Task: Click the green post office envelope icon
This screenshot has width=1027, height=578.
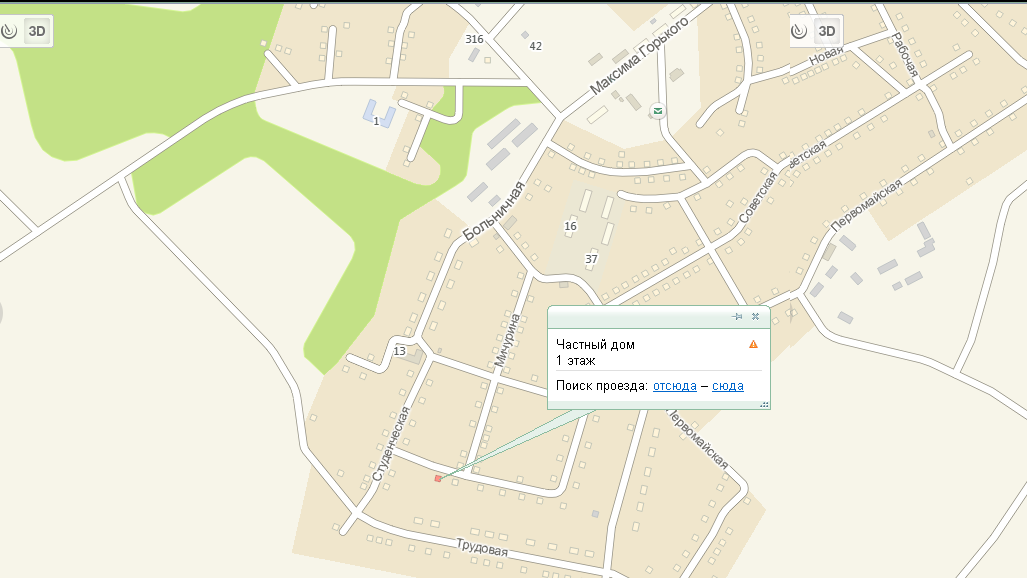Action: pos(658,111)
